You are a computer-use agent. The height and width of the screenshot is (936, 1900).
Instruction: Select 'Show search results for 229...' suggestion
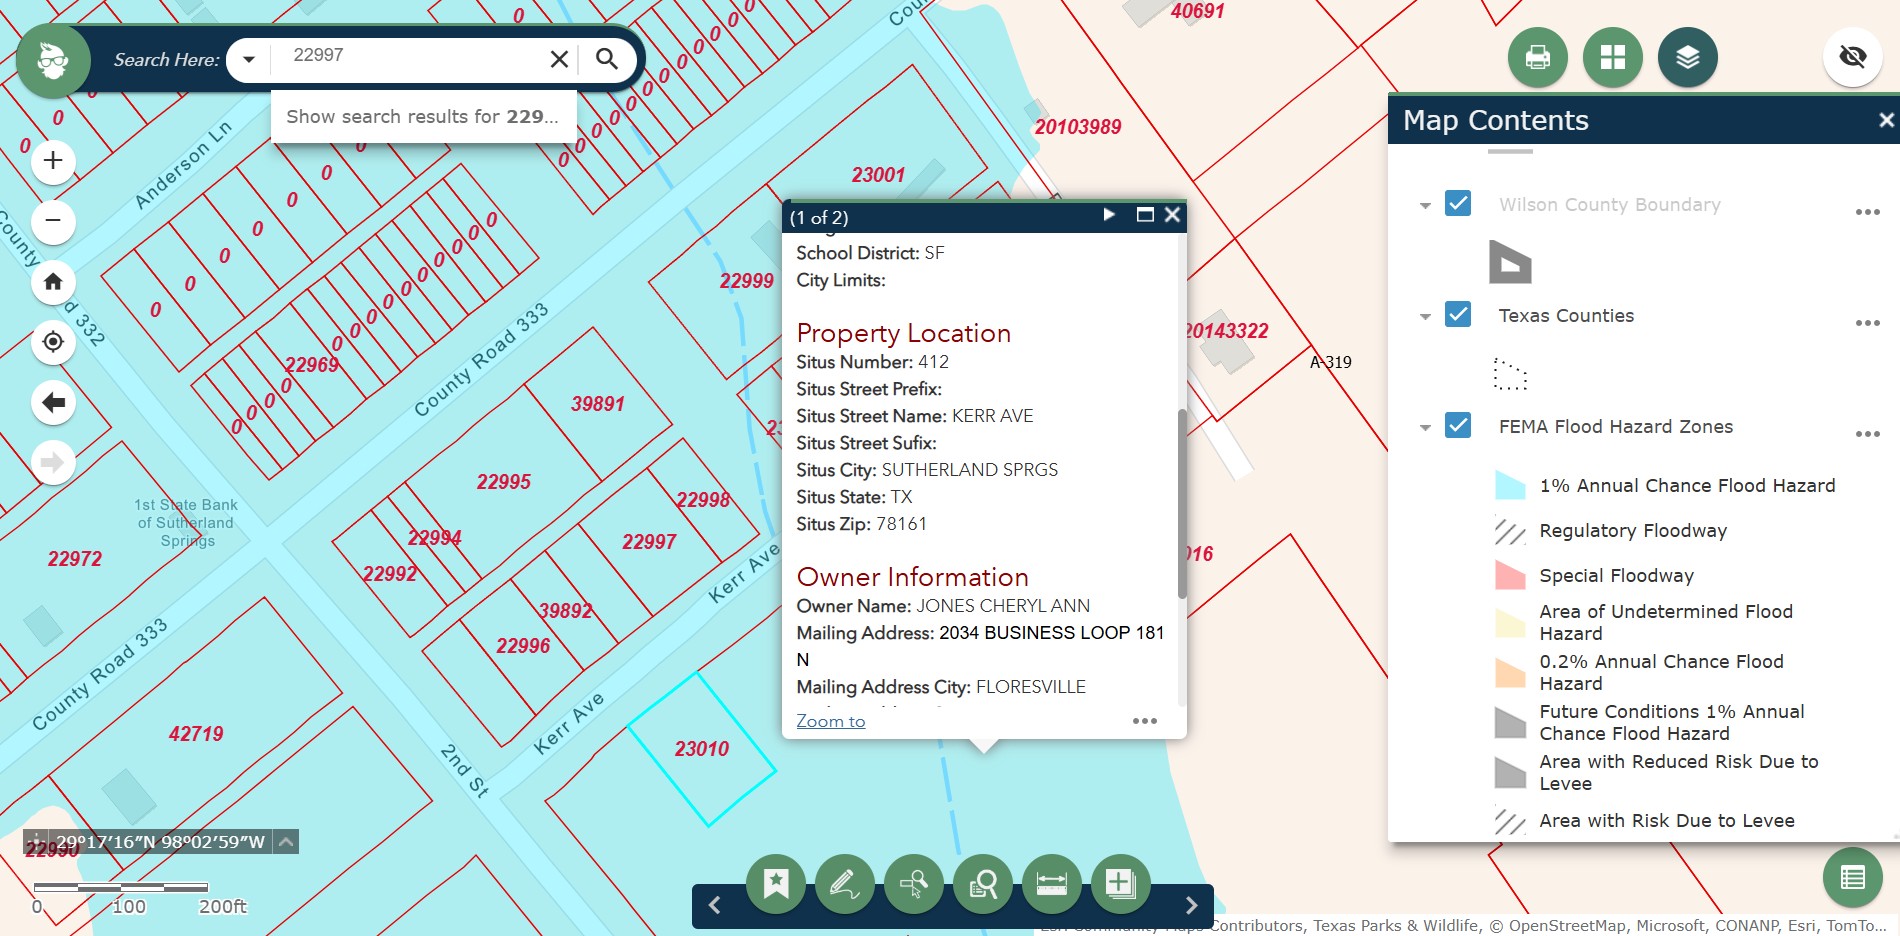[422, 117]
